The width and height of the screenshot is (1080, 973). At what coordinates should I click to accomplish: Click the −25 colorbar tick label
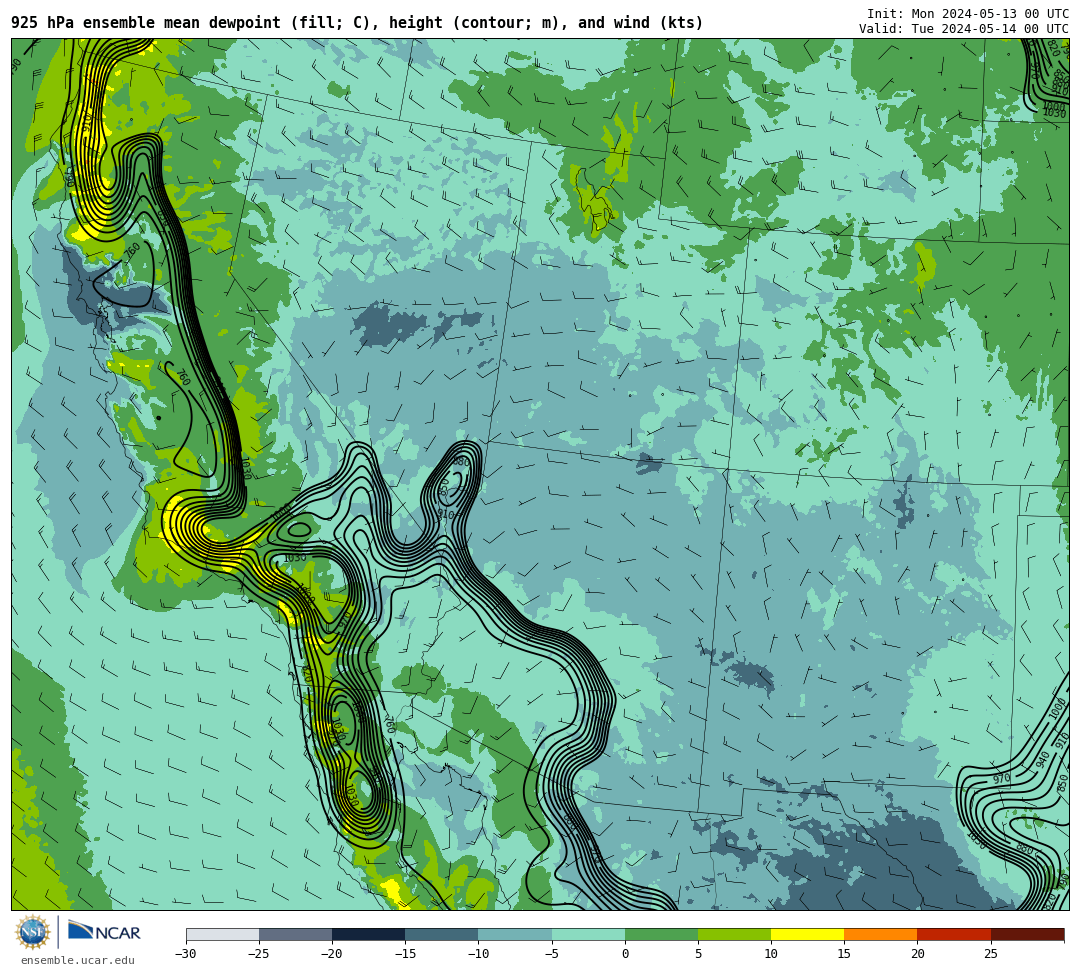259,954
